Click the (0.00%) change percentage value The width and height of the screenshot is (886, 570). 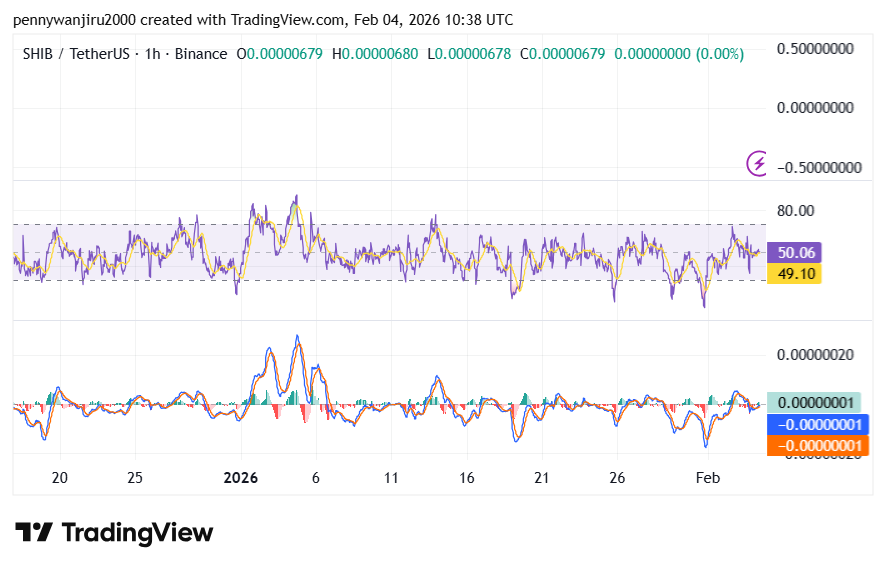point(718,54)
